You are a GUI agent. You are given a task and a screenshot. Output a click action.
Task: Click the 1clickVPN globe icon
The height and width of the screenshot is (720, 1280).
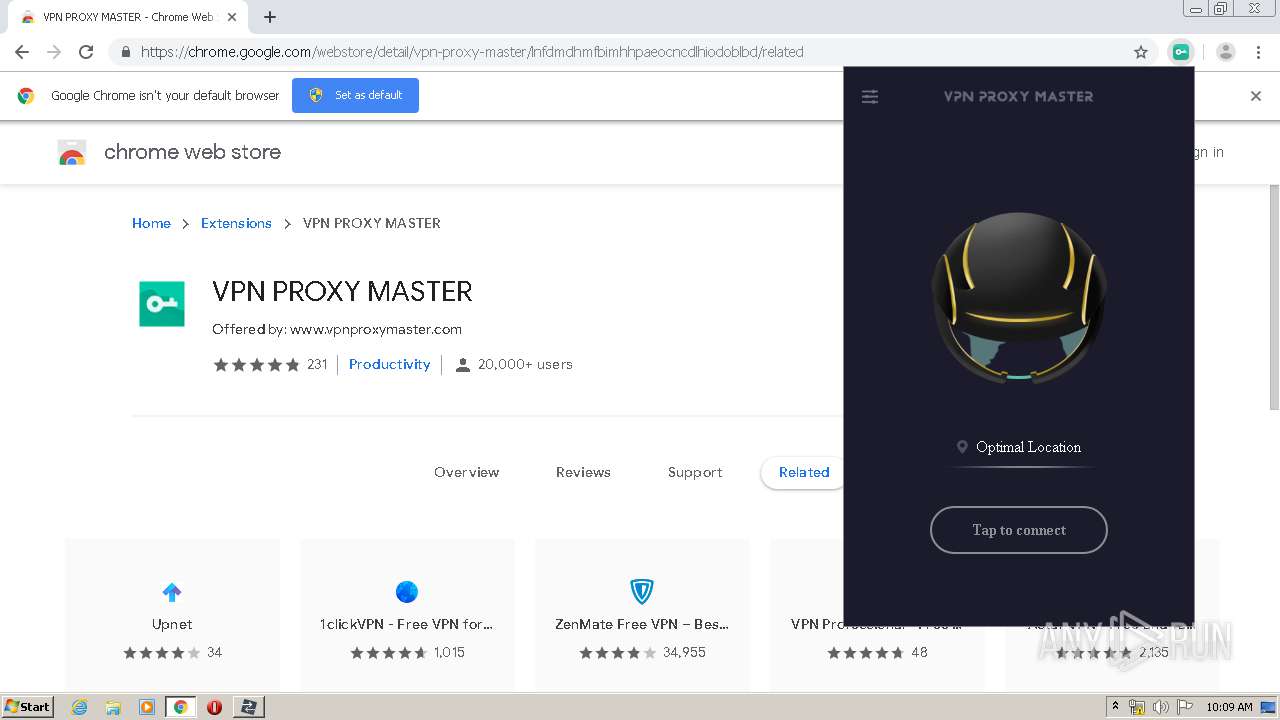[x=407, y=592]
